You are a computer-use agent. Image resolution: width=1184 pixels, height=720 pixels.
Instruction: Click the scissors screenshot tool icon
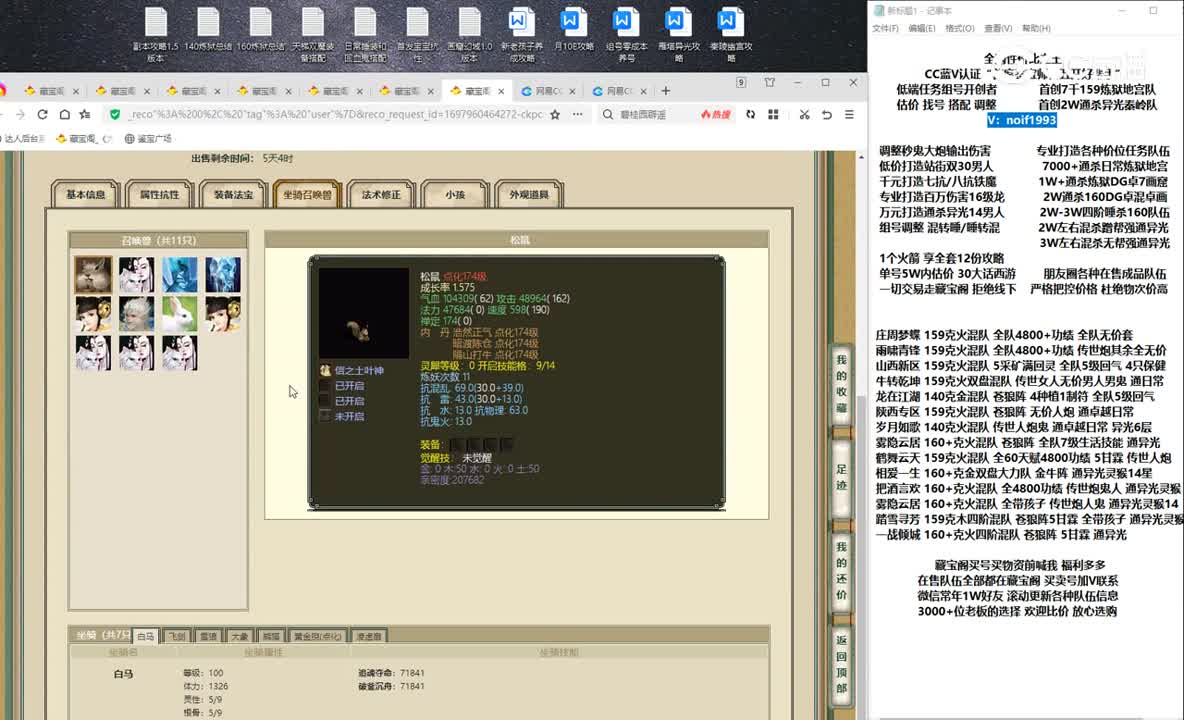click(x=804, y=115)
